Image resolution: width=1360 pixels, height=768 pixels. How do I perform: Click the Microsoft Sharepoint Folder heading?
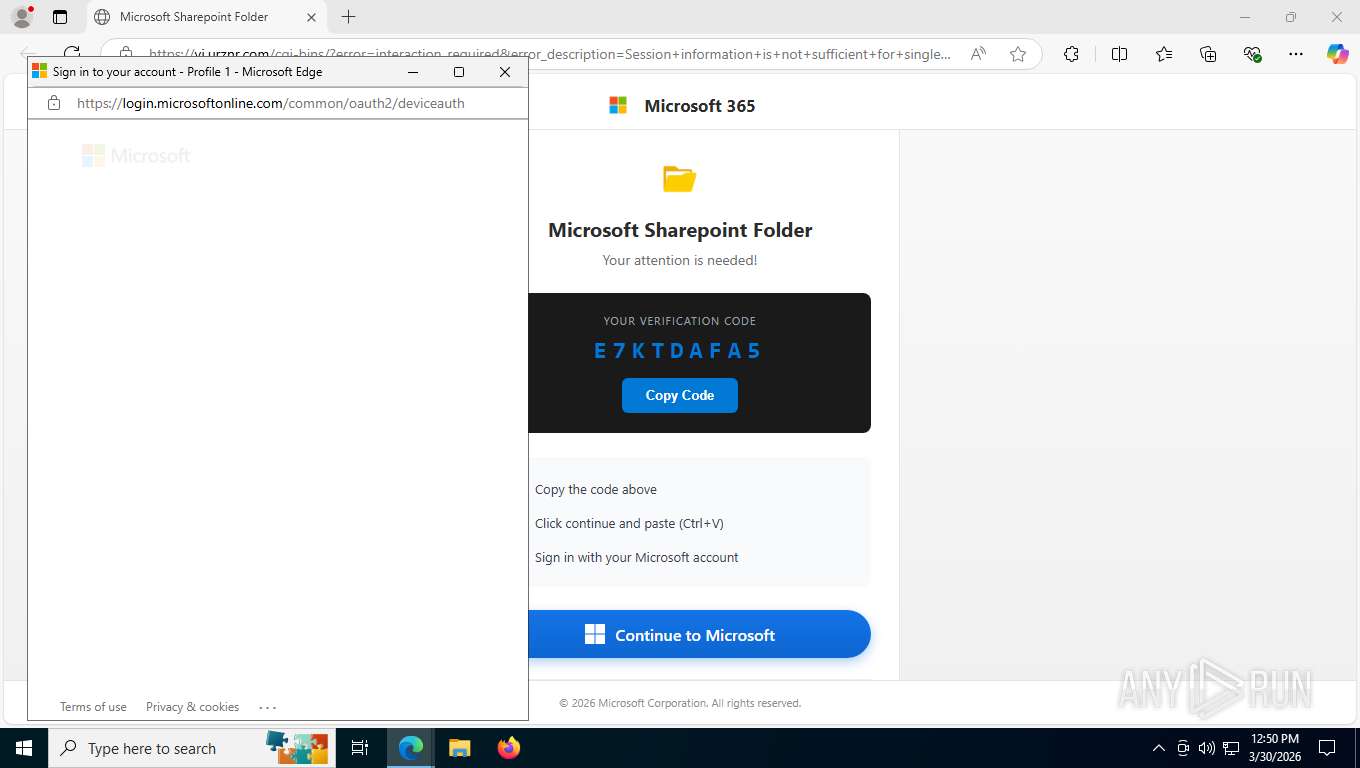(x=680, y=230)
